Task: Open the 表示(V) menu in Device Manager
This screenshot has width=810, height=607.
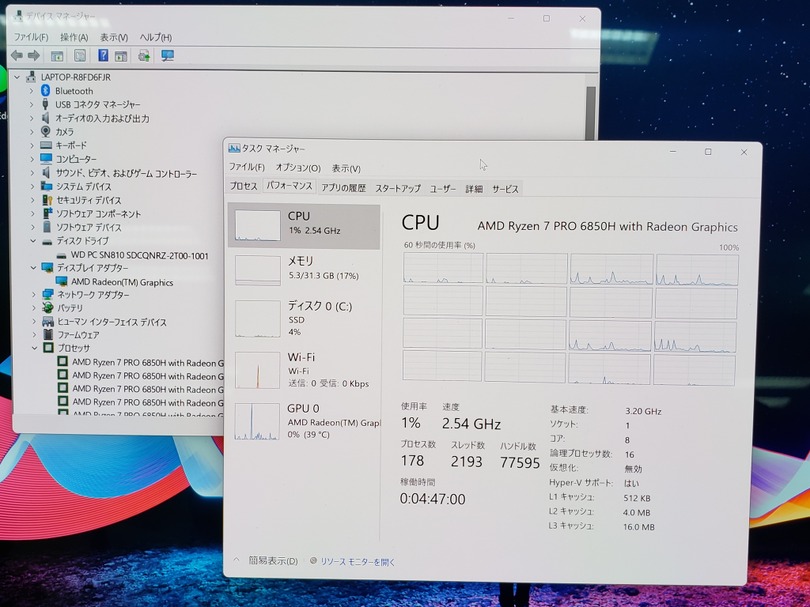Action: click(x=114, y=37)
